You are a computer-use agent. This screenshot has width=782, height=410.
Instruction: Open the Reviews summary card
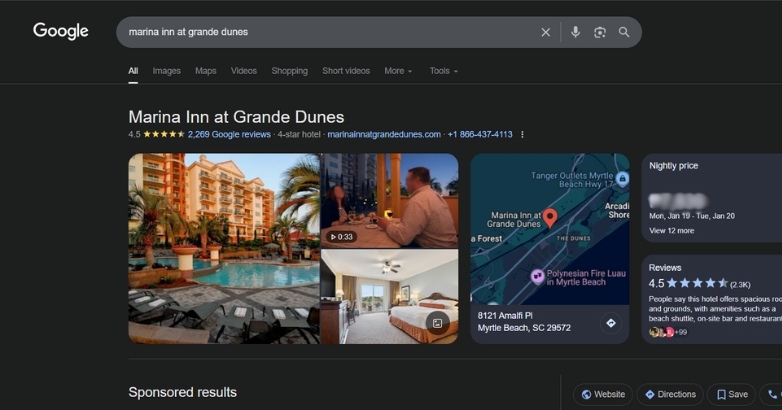point(712,299)
